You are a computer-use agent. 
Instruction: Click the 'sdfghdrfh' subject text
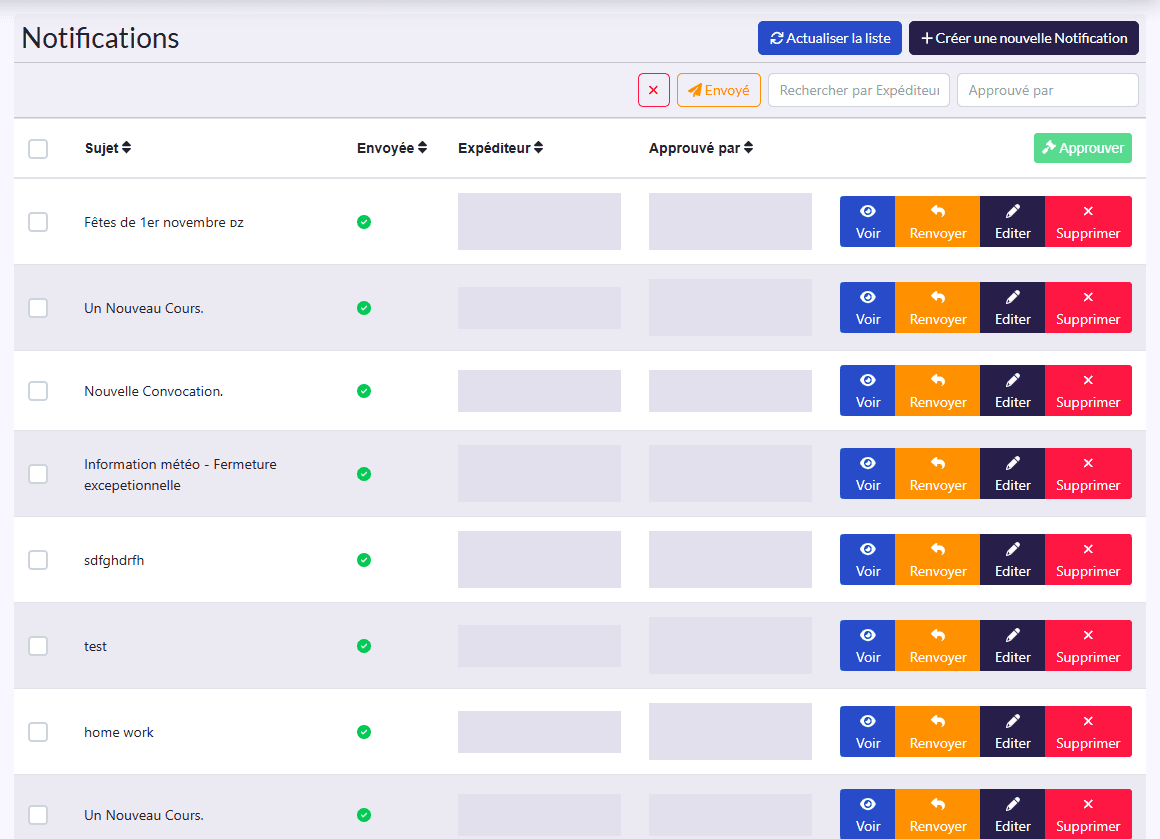coord(114,560)
